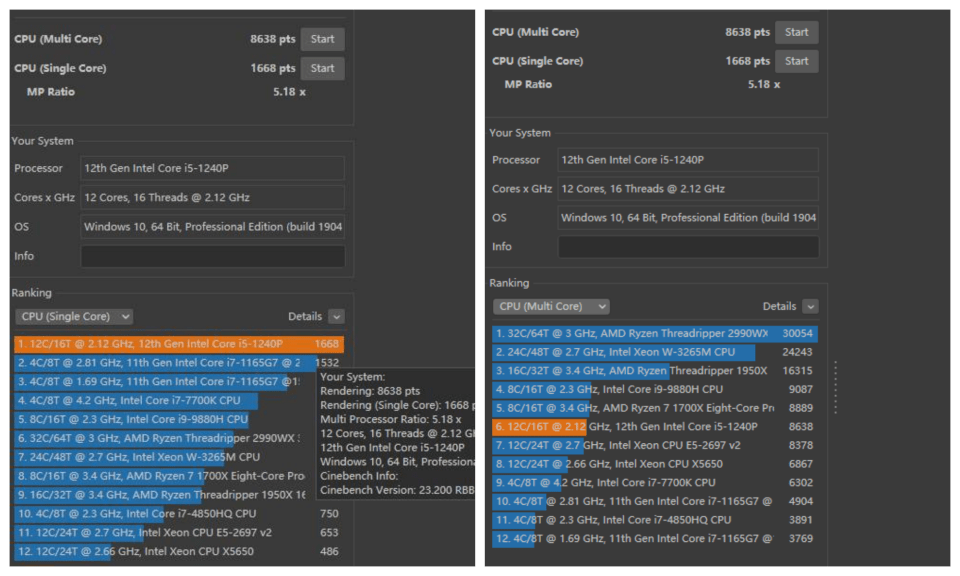Click the panel resize grip dots in right window
The image size is (960, 576).
pos(836,387)
